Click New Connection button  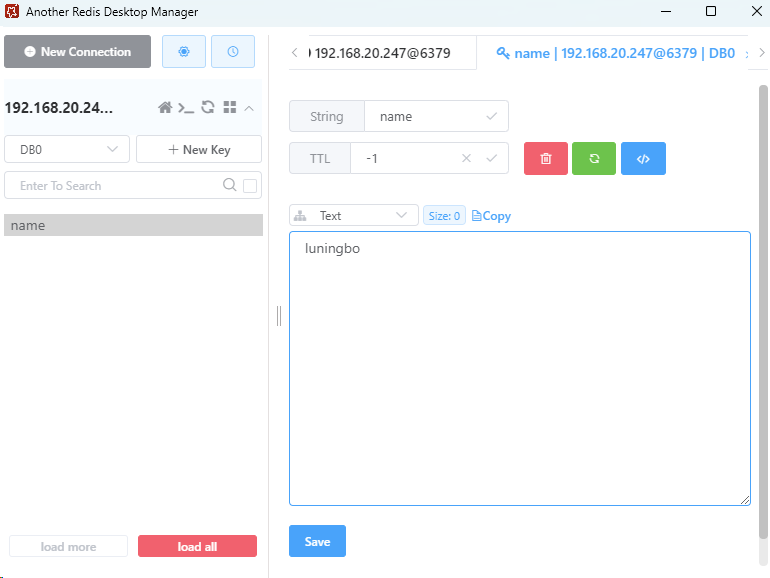(78, 52)
